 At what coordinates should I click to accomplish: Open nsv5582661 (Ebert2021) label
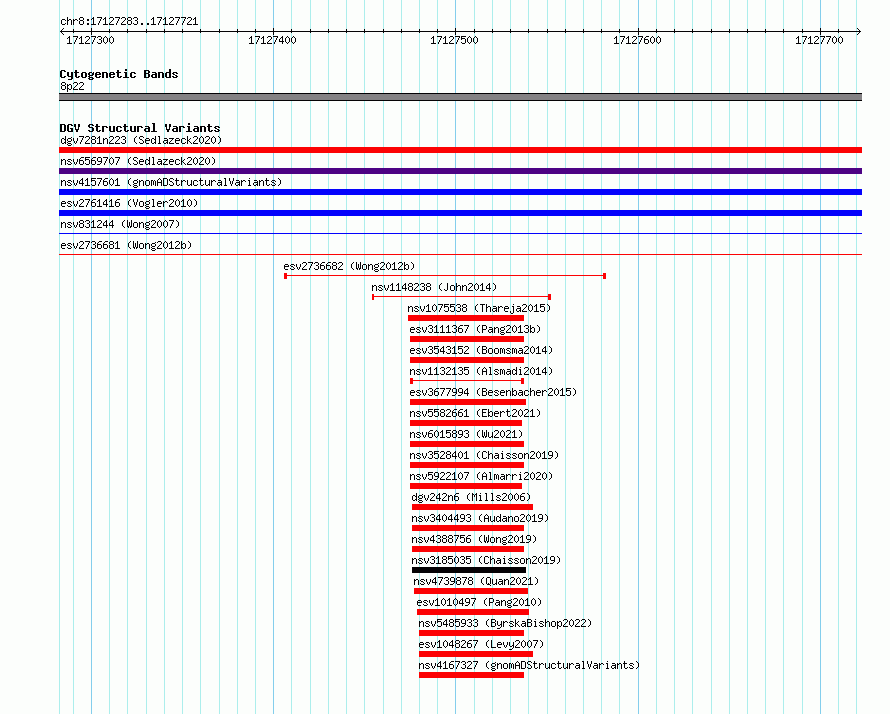click(475, 413)
